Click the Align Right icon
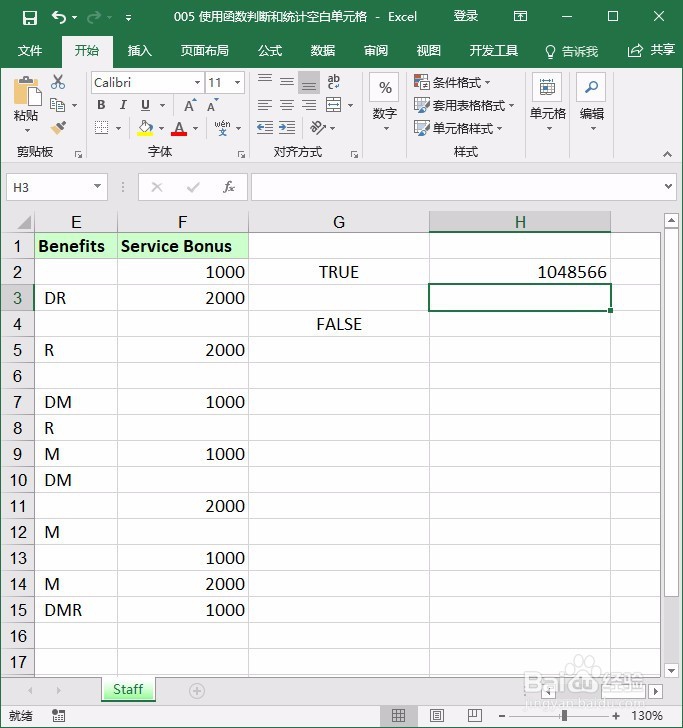Screen dimensions: 683x728 309,105
